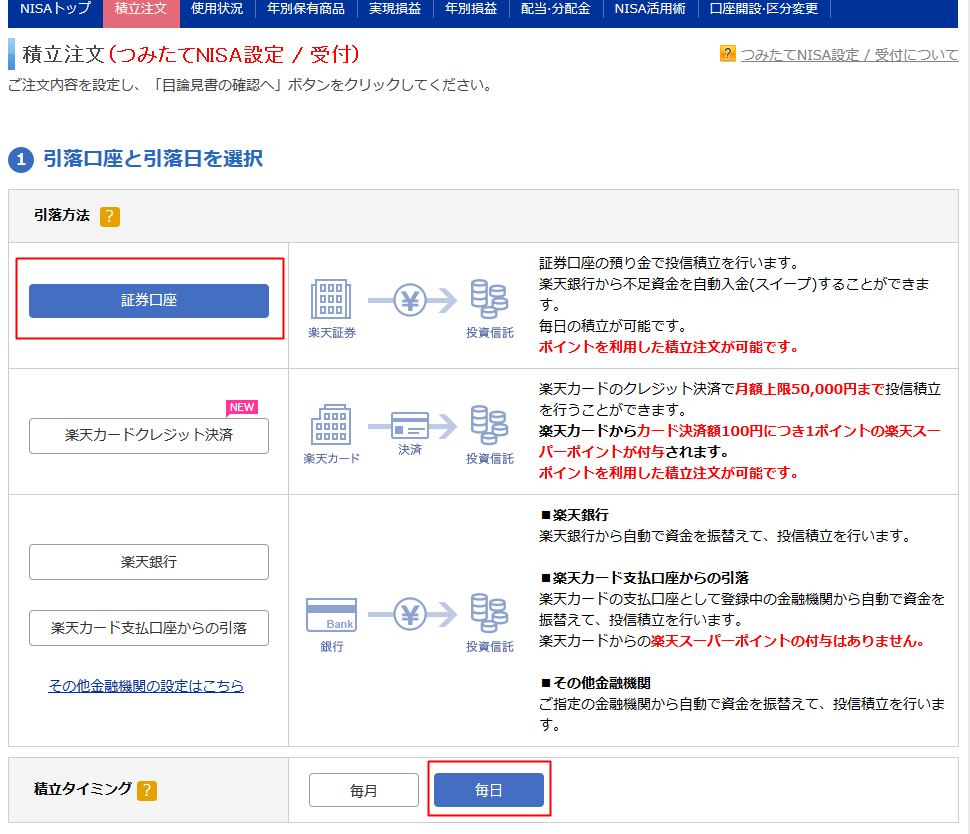Click help icon beside つみたてNISA設定 link
970x834 pixels.
pyautogui.click(x=728, y=54)
